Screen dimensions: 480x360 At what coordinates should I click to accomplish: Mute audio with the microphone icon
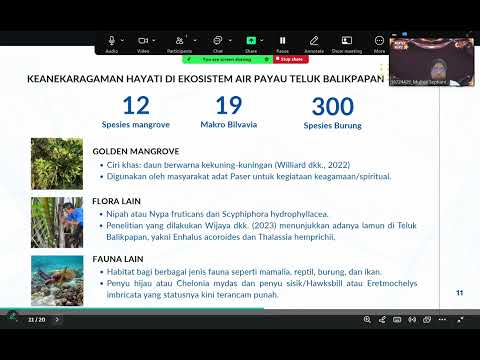[x=112, y=41]
